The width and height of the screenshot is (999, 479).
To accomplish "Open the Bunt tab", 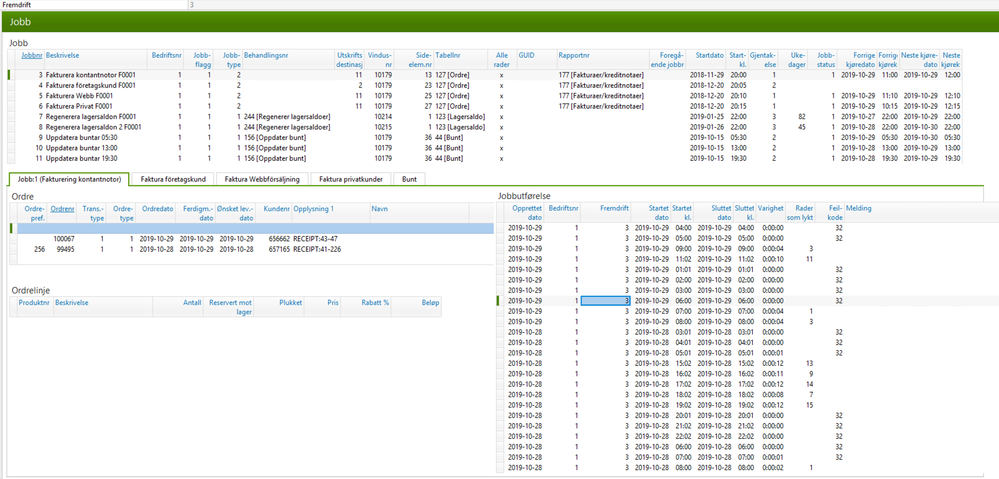I will tap(409, 180).
